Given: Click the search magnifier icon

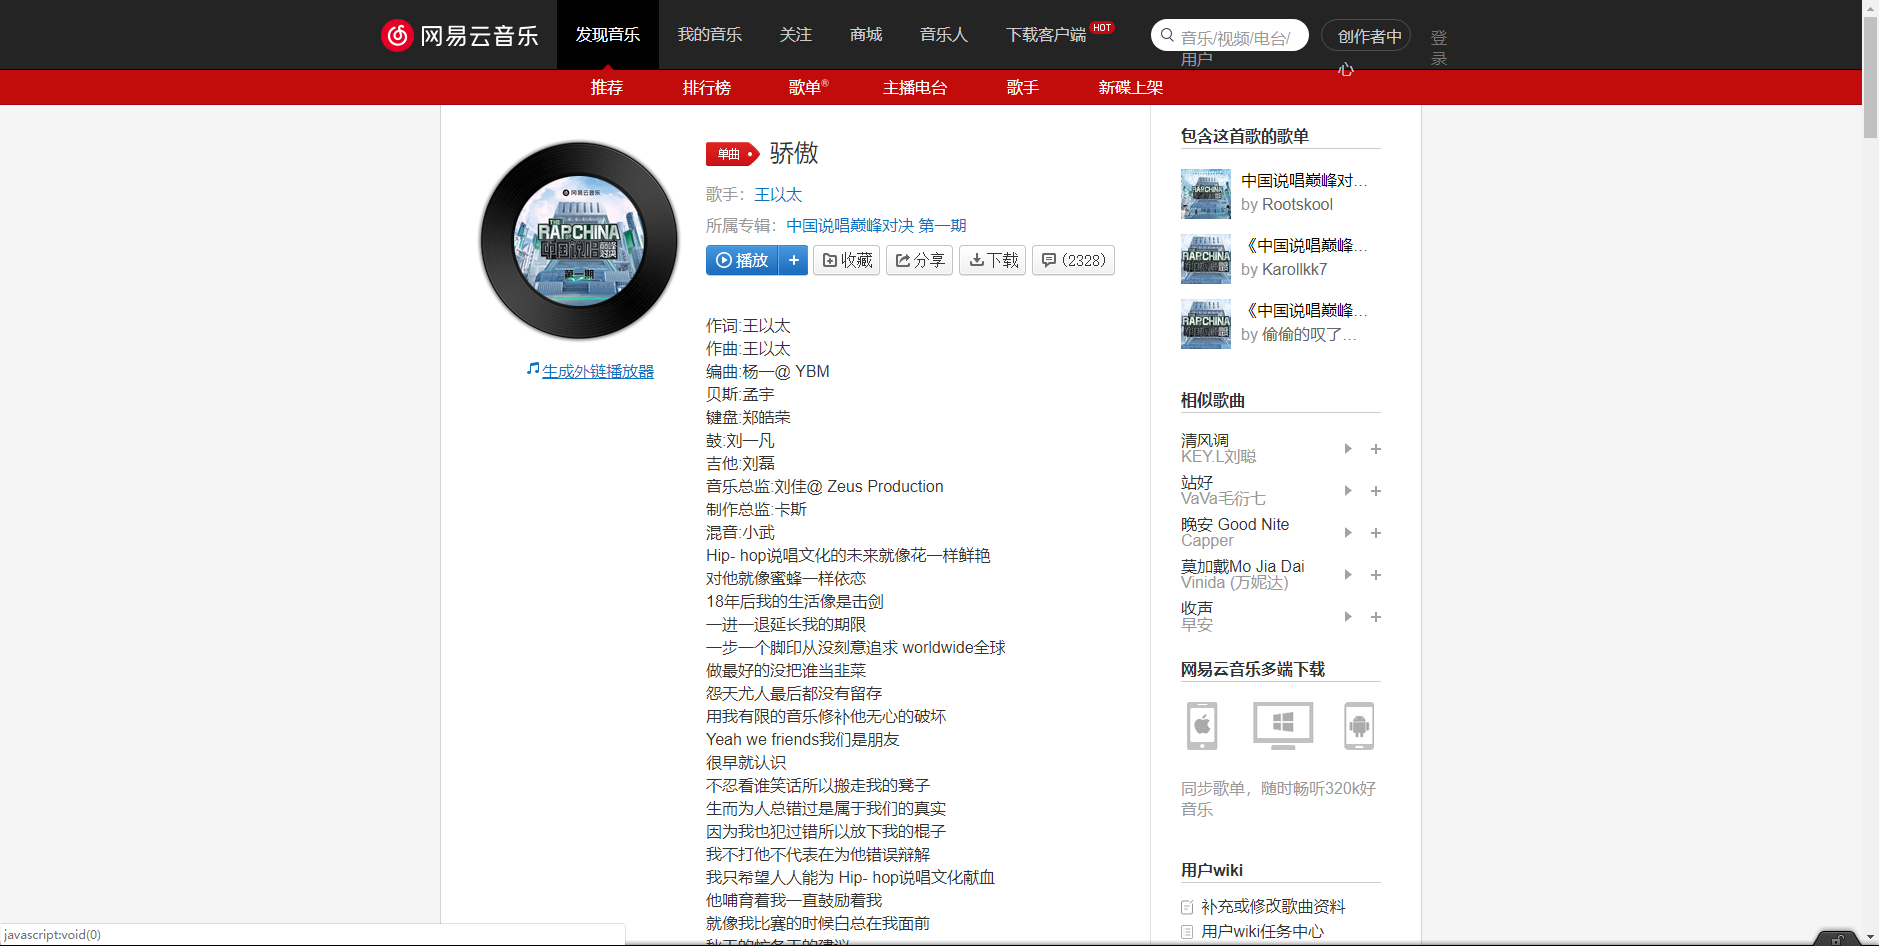Looking at the screenshot, I should 1166,35.
